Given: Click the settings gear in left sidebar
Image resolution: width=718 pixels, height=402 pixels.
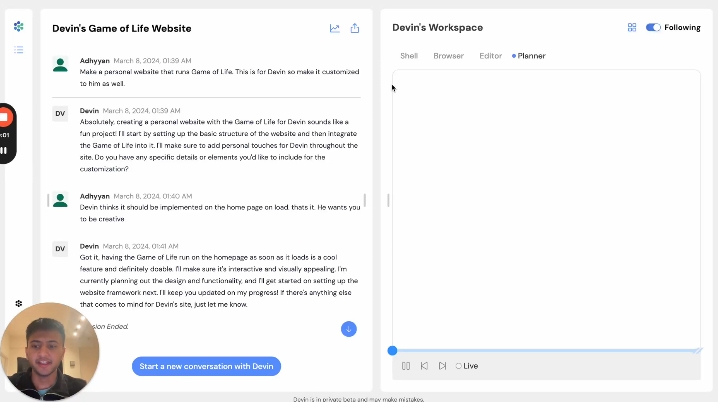Looking at the screenshot, I should tap(19, 303).
